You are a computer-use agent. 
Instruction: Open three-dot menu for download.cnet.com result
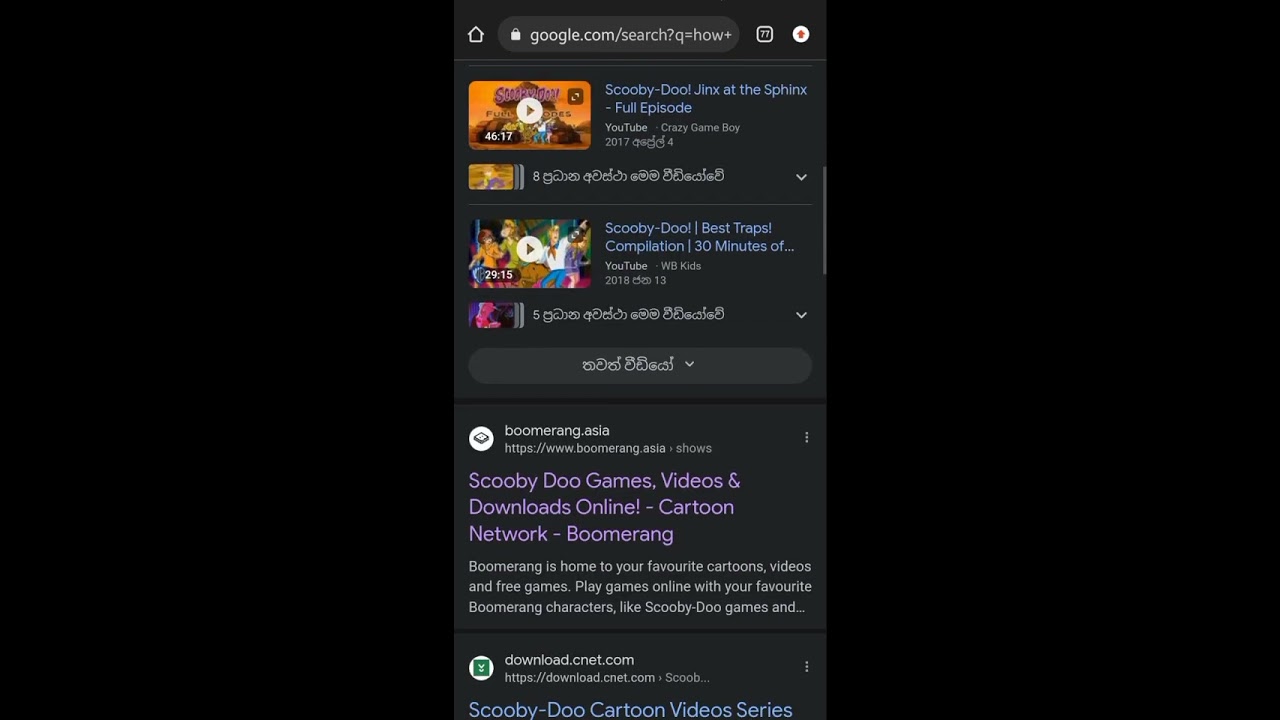(807, 666)
